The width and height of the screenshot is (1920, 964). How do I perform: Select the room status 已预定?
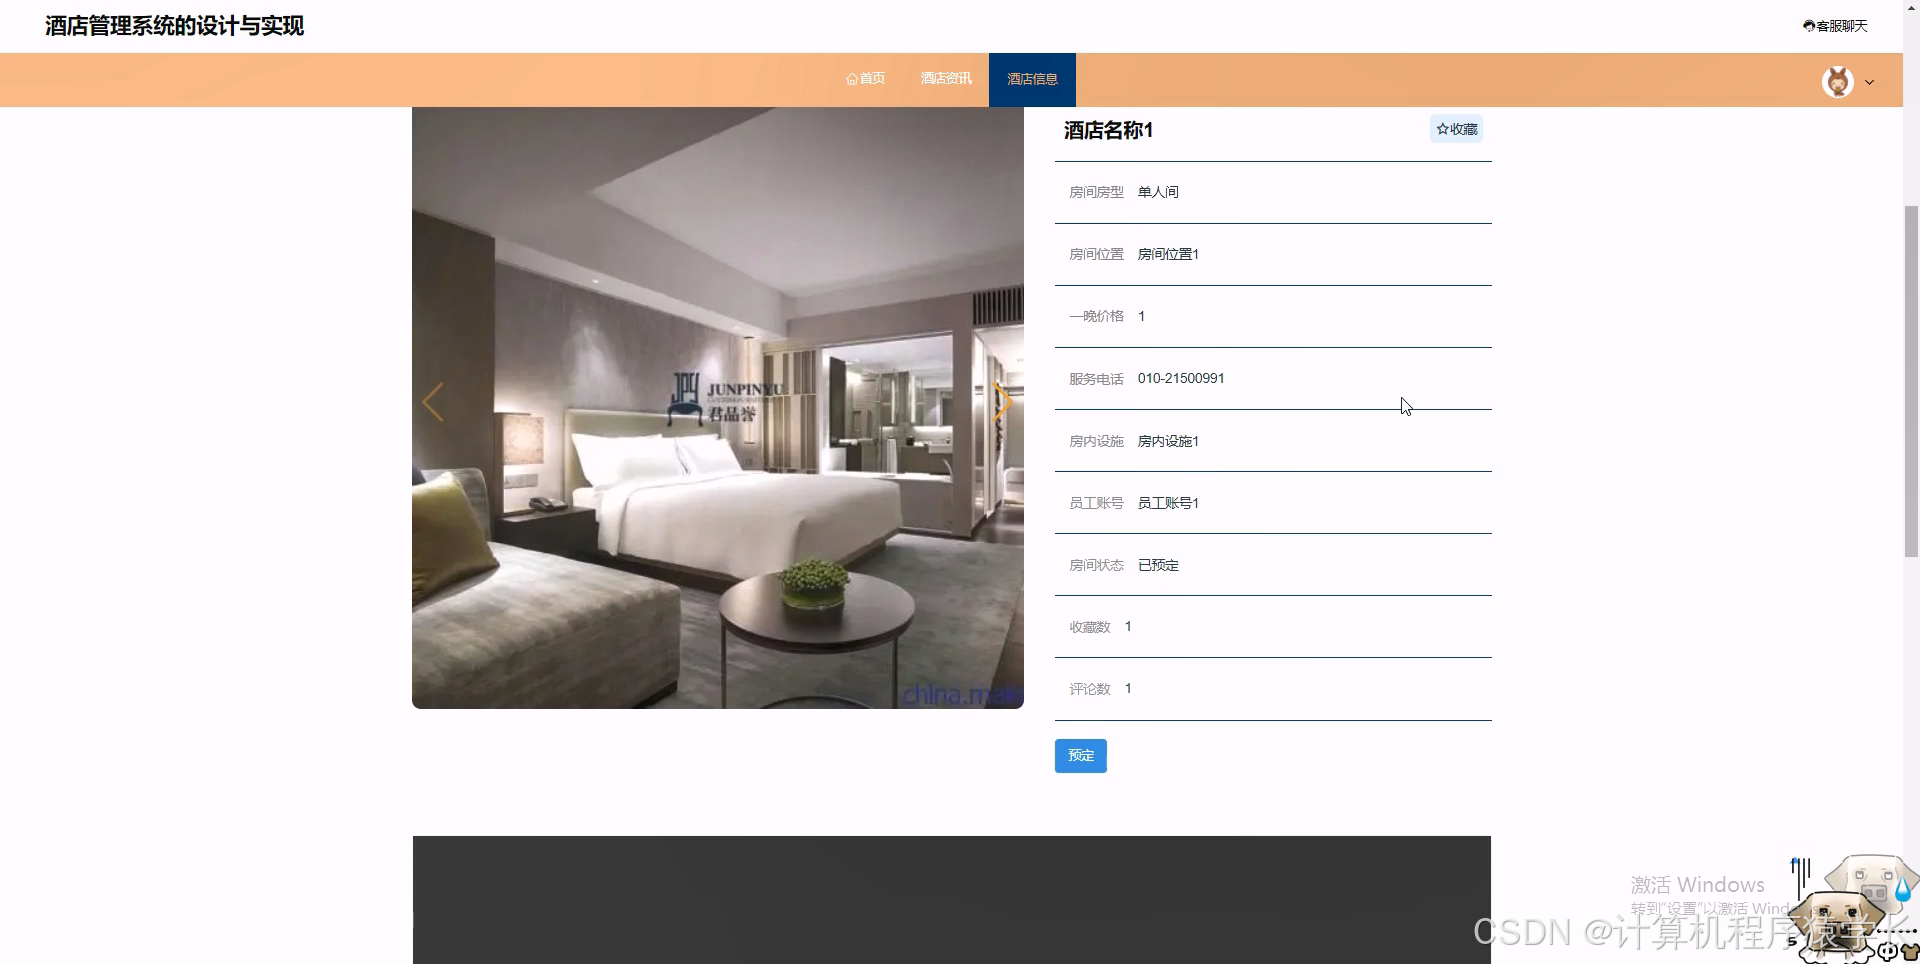(x=1158, y=565)
